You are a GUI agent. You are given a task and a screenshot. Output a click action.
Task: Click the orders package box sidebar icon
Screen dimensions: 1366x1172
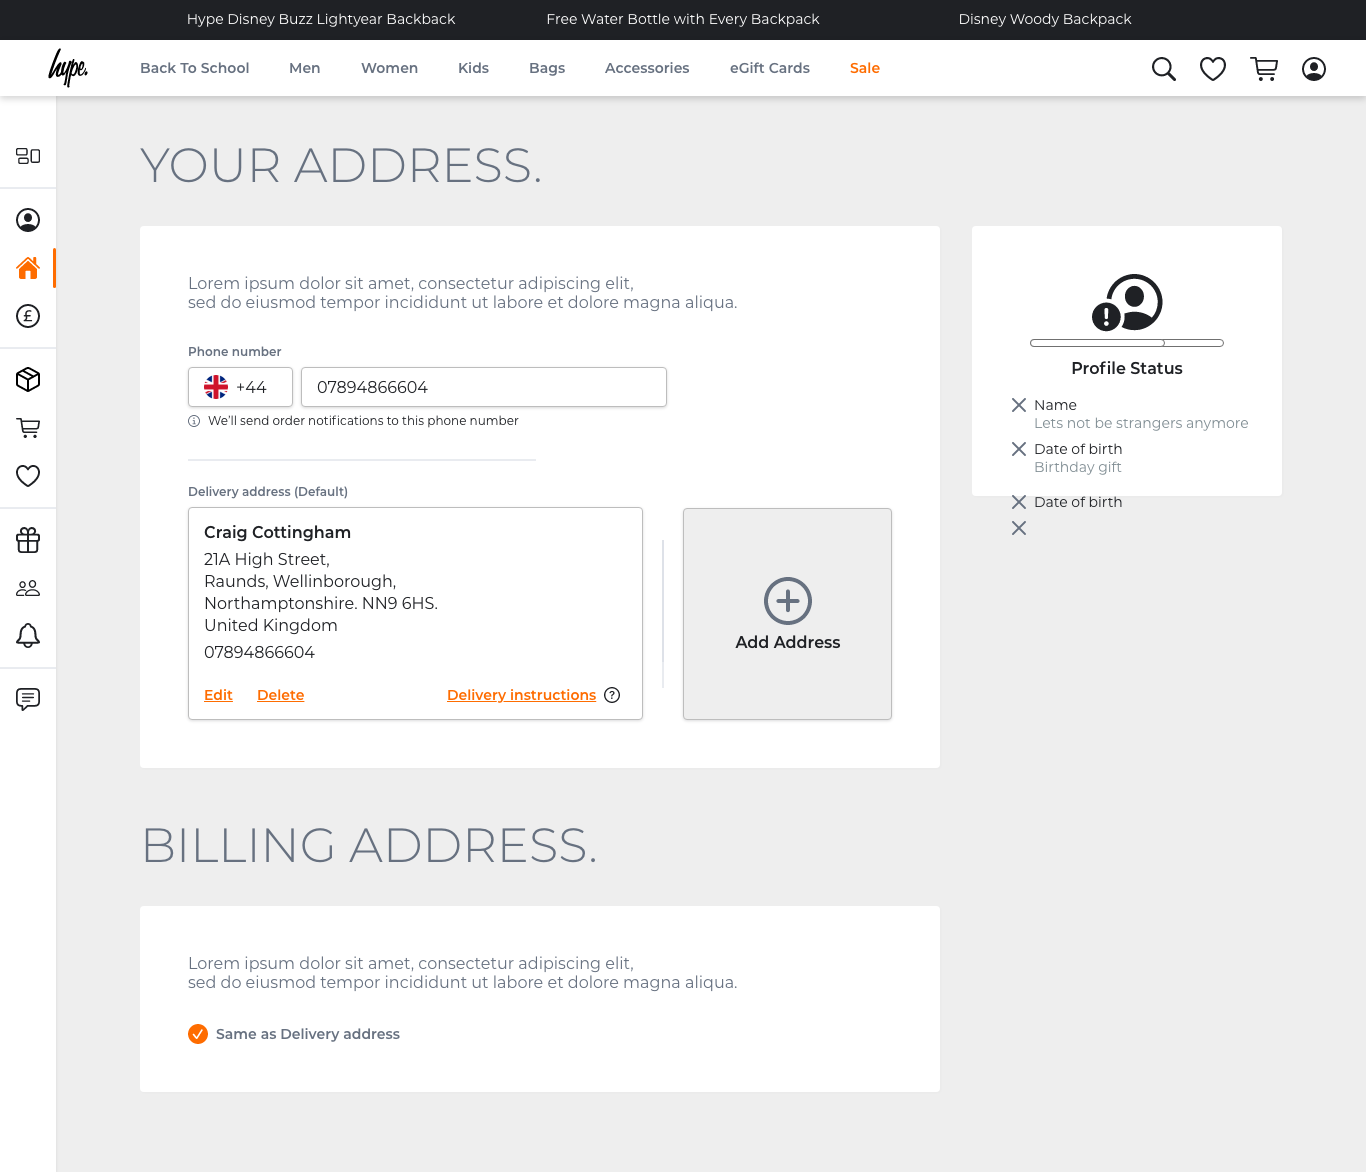[x=28, y=379]
